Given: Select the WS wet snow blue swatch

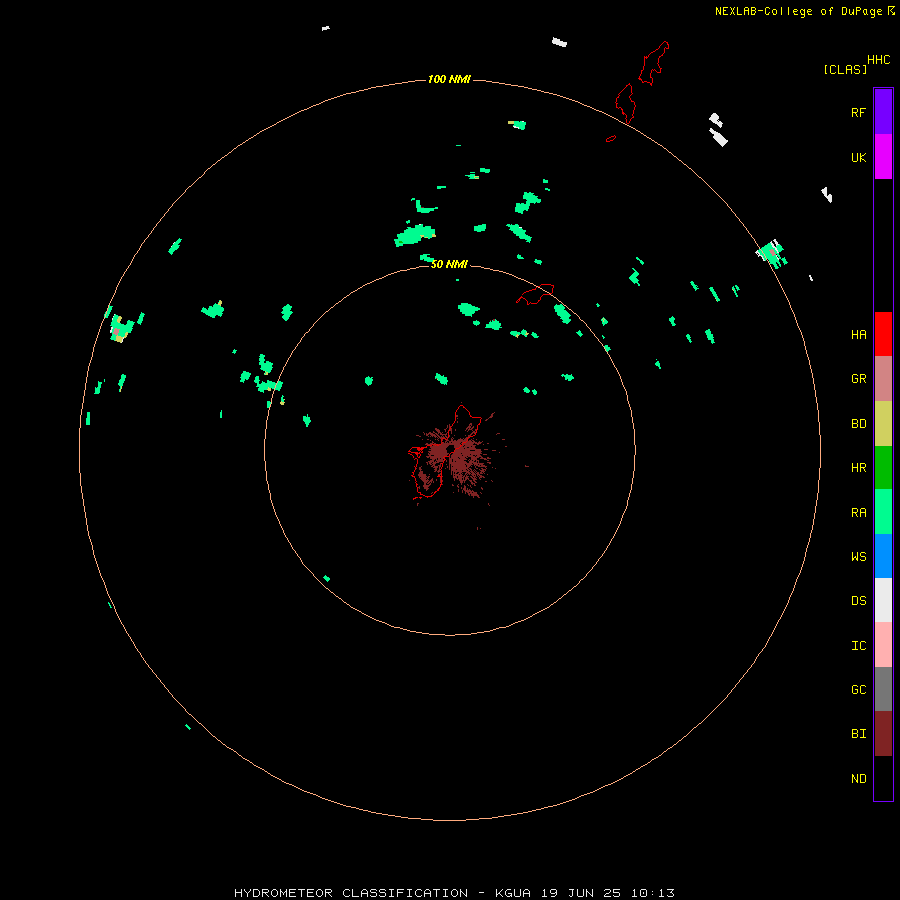Looking at the screenshot, I should click(x=883, y=556).
